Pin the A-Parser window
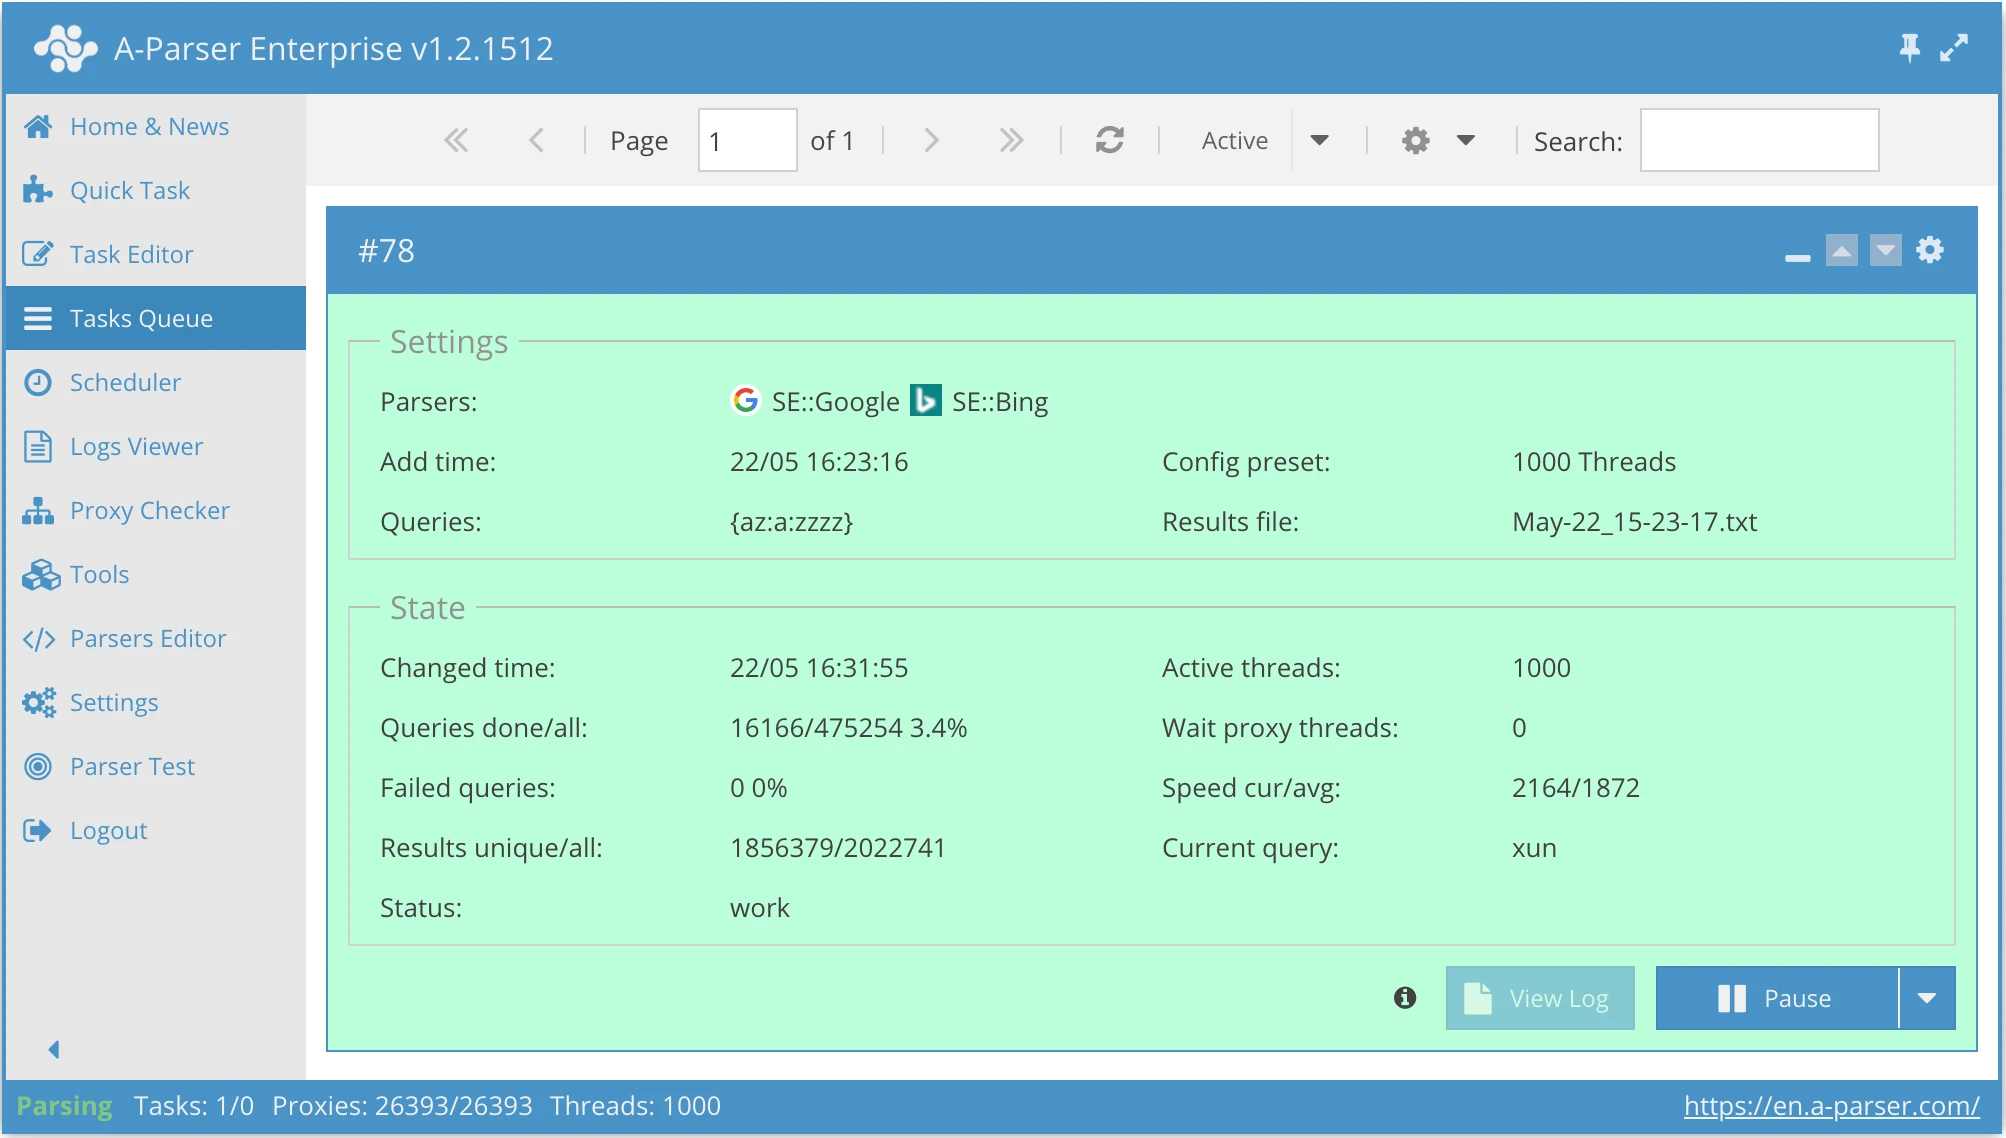The image size is (2006, 1138). point(1909,47)
